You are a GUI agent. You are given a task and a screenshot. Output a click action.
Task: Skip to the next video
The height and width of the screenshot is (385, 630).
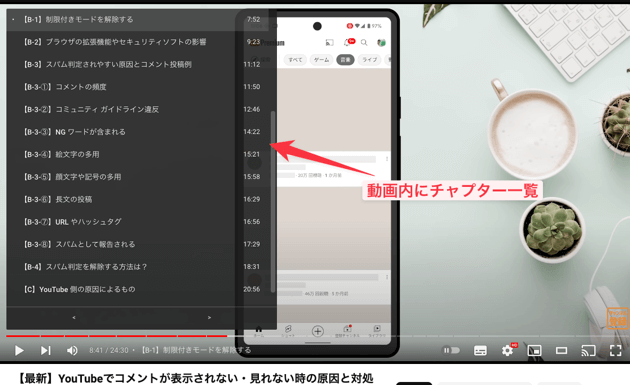tap(45, 350)
